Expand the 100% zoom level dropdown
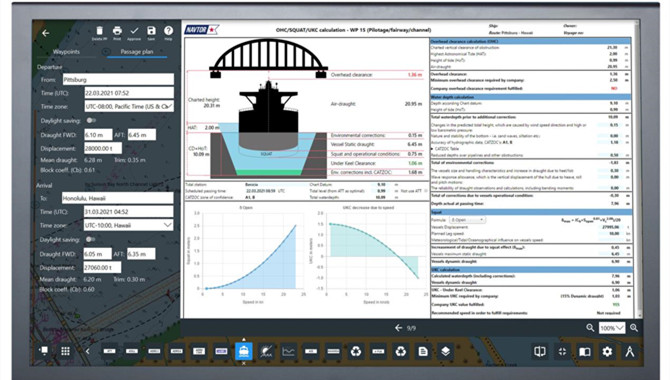 (611, 328)
